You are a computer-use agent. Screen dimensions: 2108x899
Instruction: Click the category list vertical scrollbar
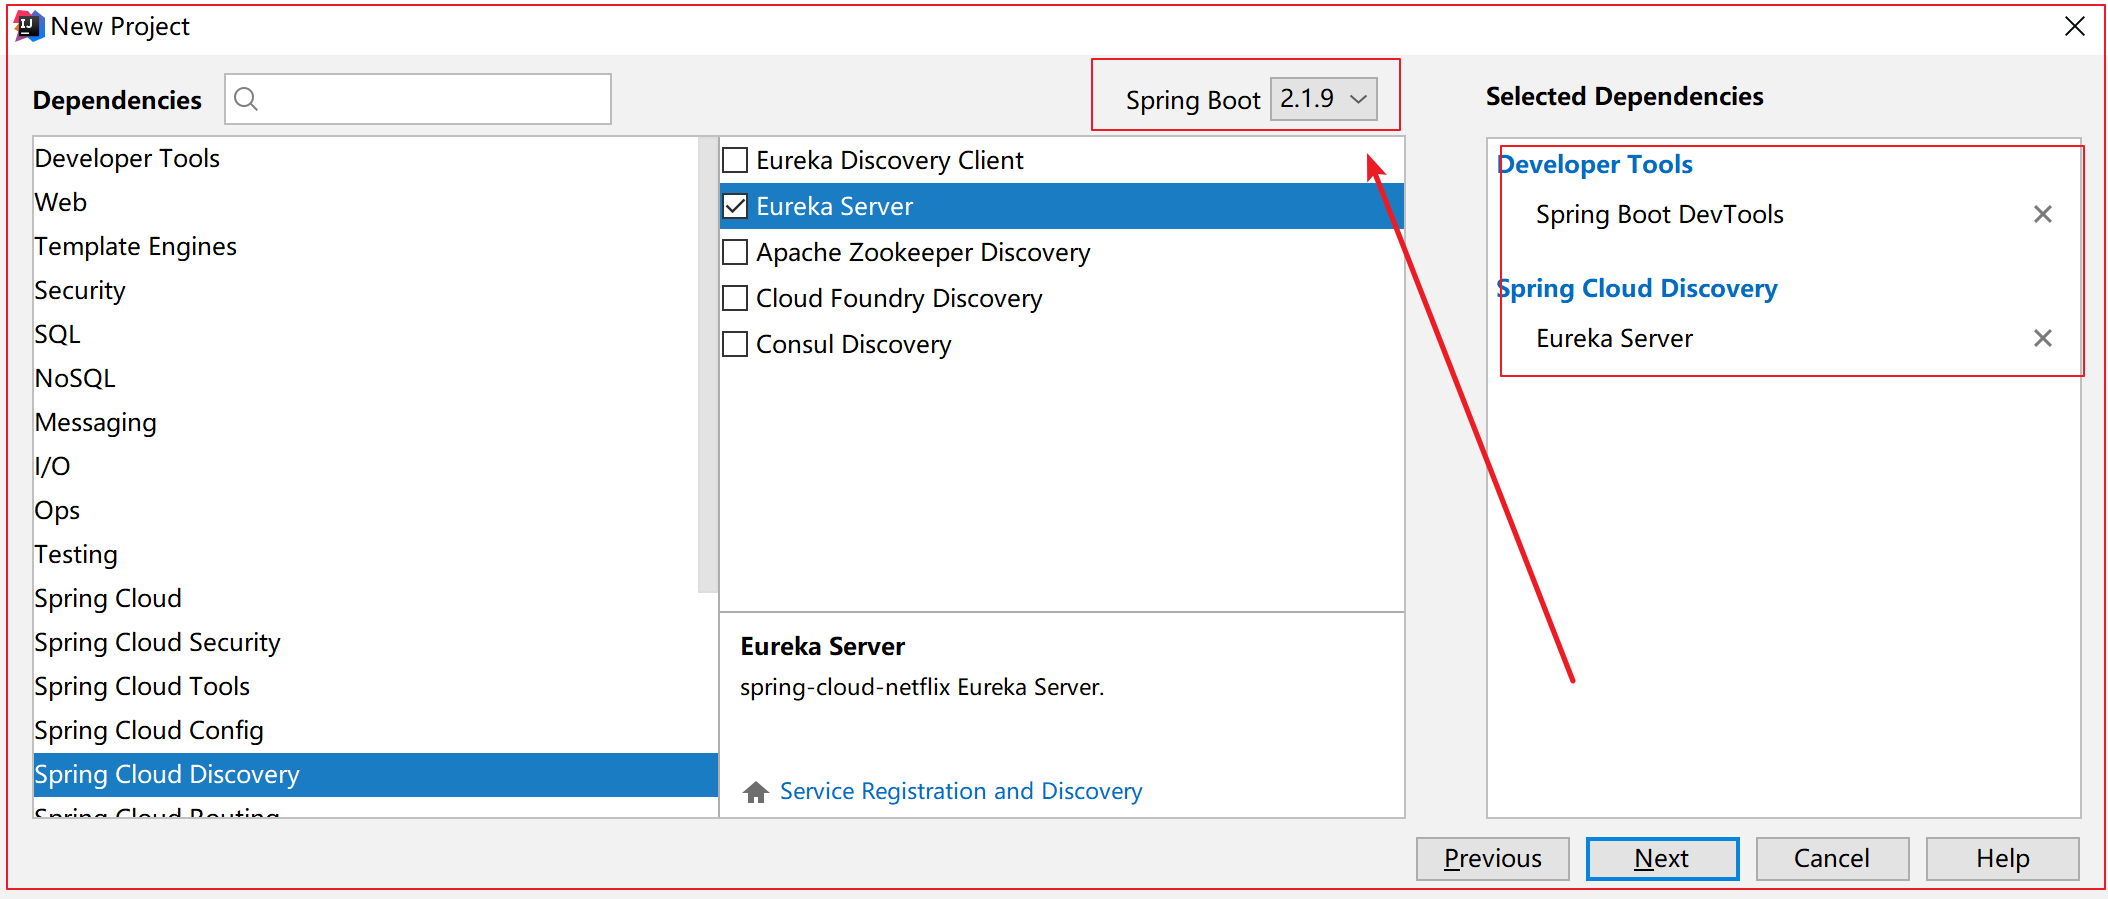(x=708, y=365)
